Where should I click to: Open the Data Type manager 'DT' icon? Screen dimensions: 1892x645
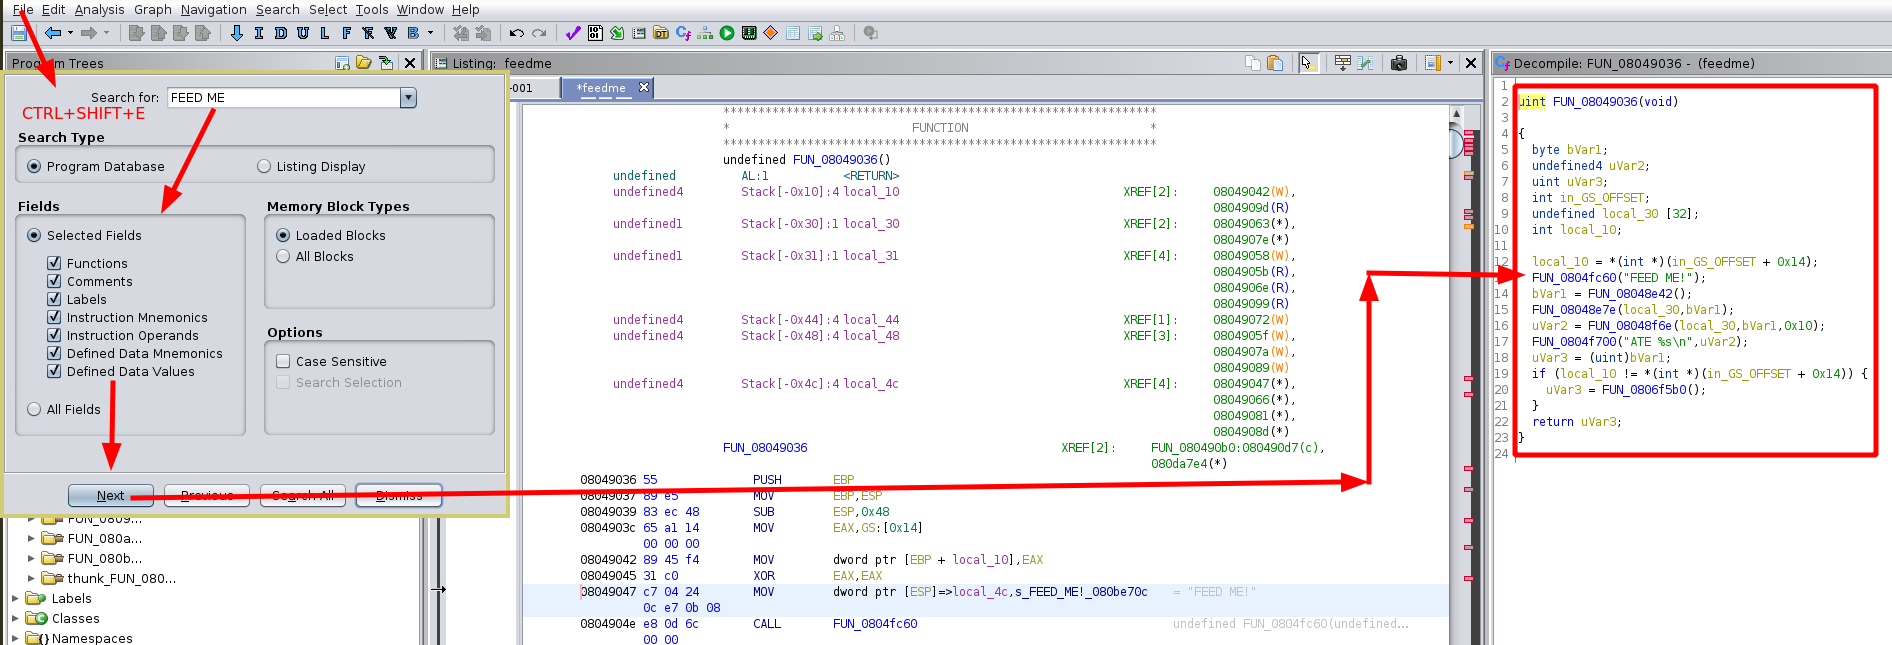661,33
